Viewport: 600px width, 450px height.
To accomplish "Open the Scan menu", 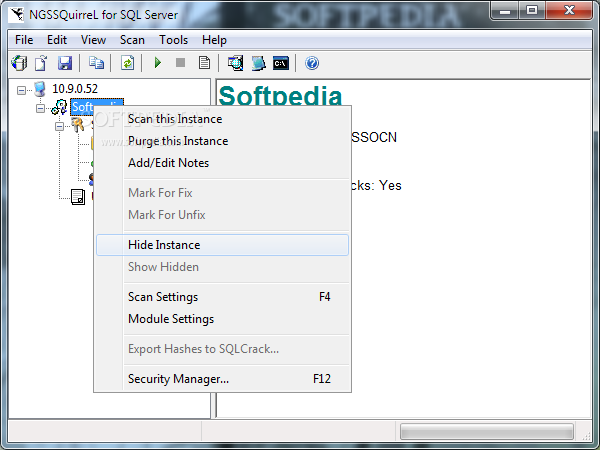I will click(132, 40).
